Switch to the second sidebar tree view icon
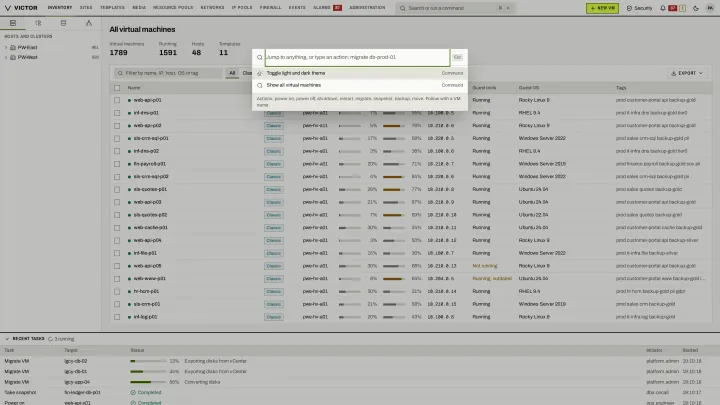The image size is (720, 405). (x=38, y=23)
